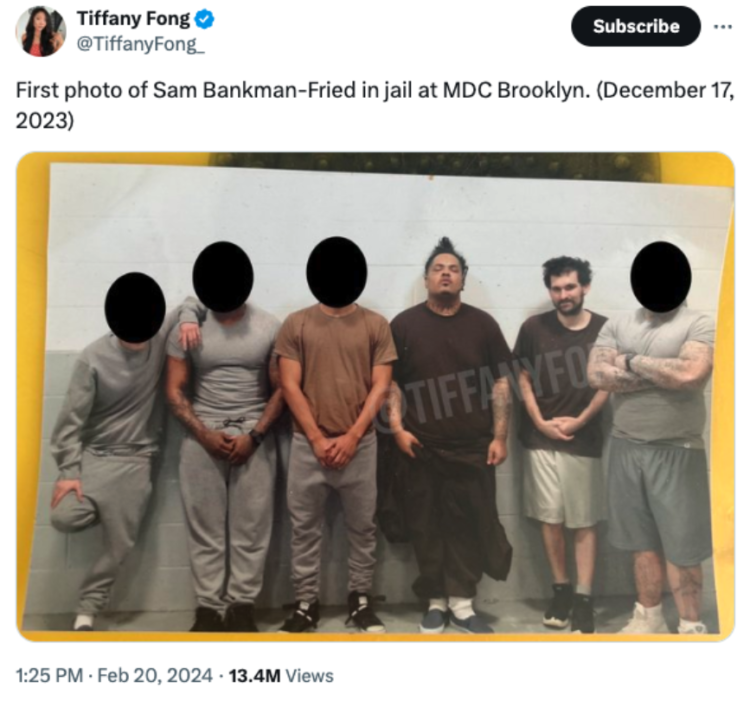Click the white shorts in the photo
750x701 pixels.
pos(561,488)
